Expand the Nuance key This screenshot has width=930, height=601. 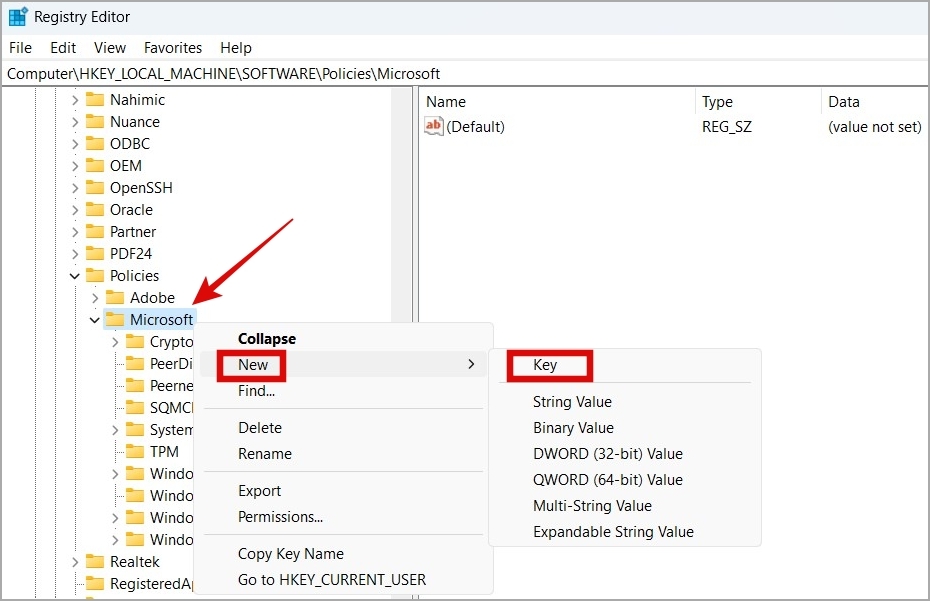point(75,122)
